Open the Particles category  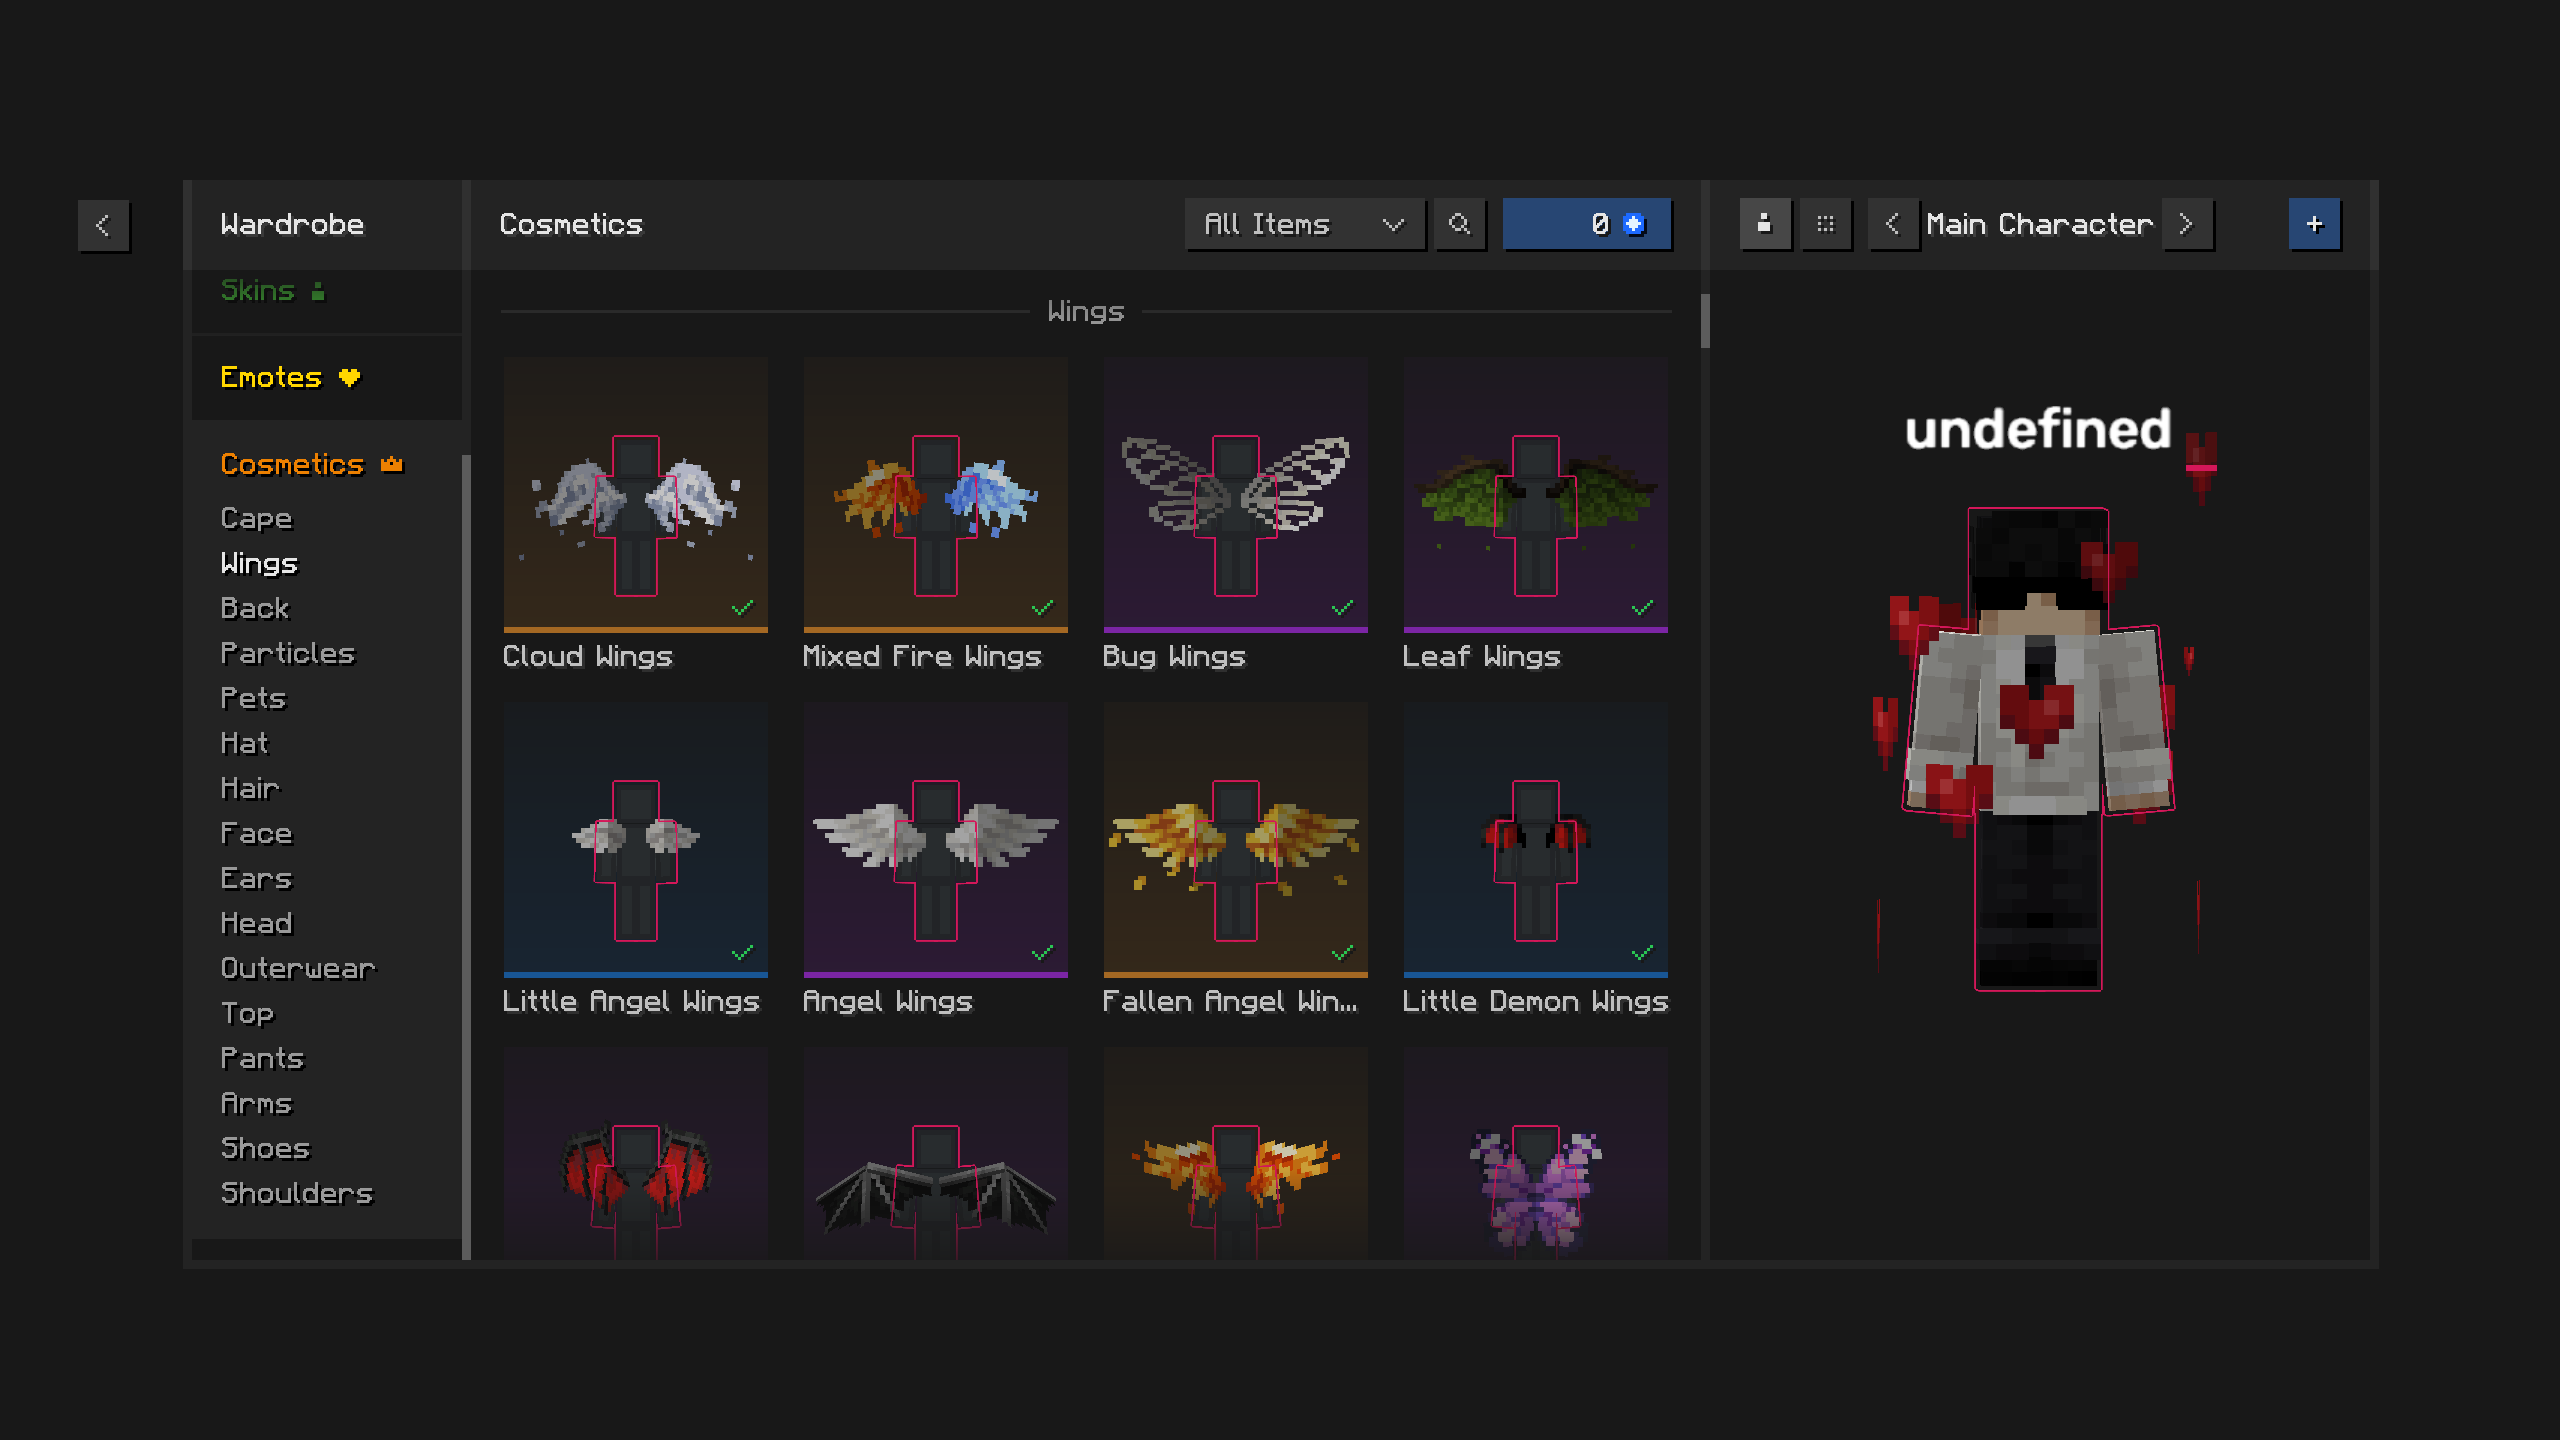click(287, 653)
